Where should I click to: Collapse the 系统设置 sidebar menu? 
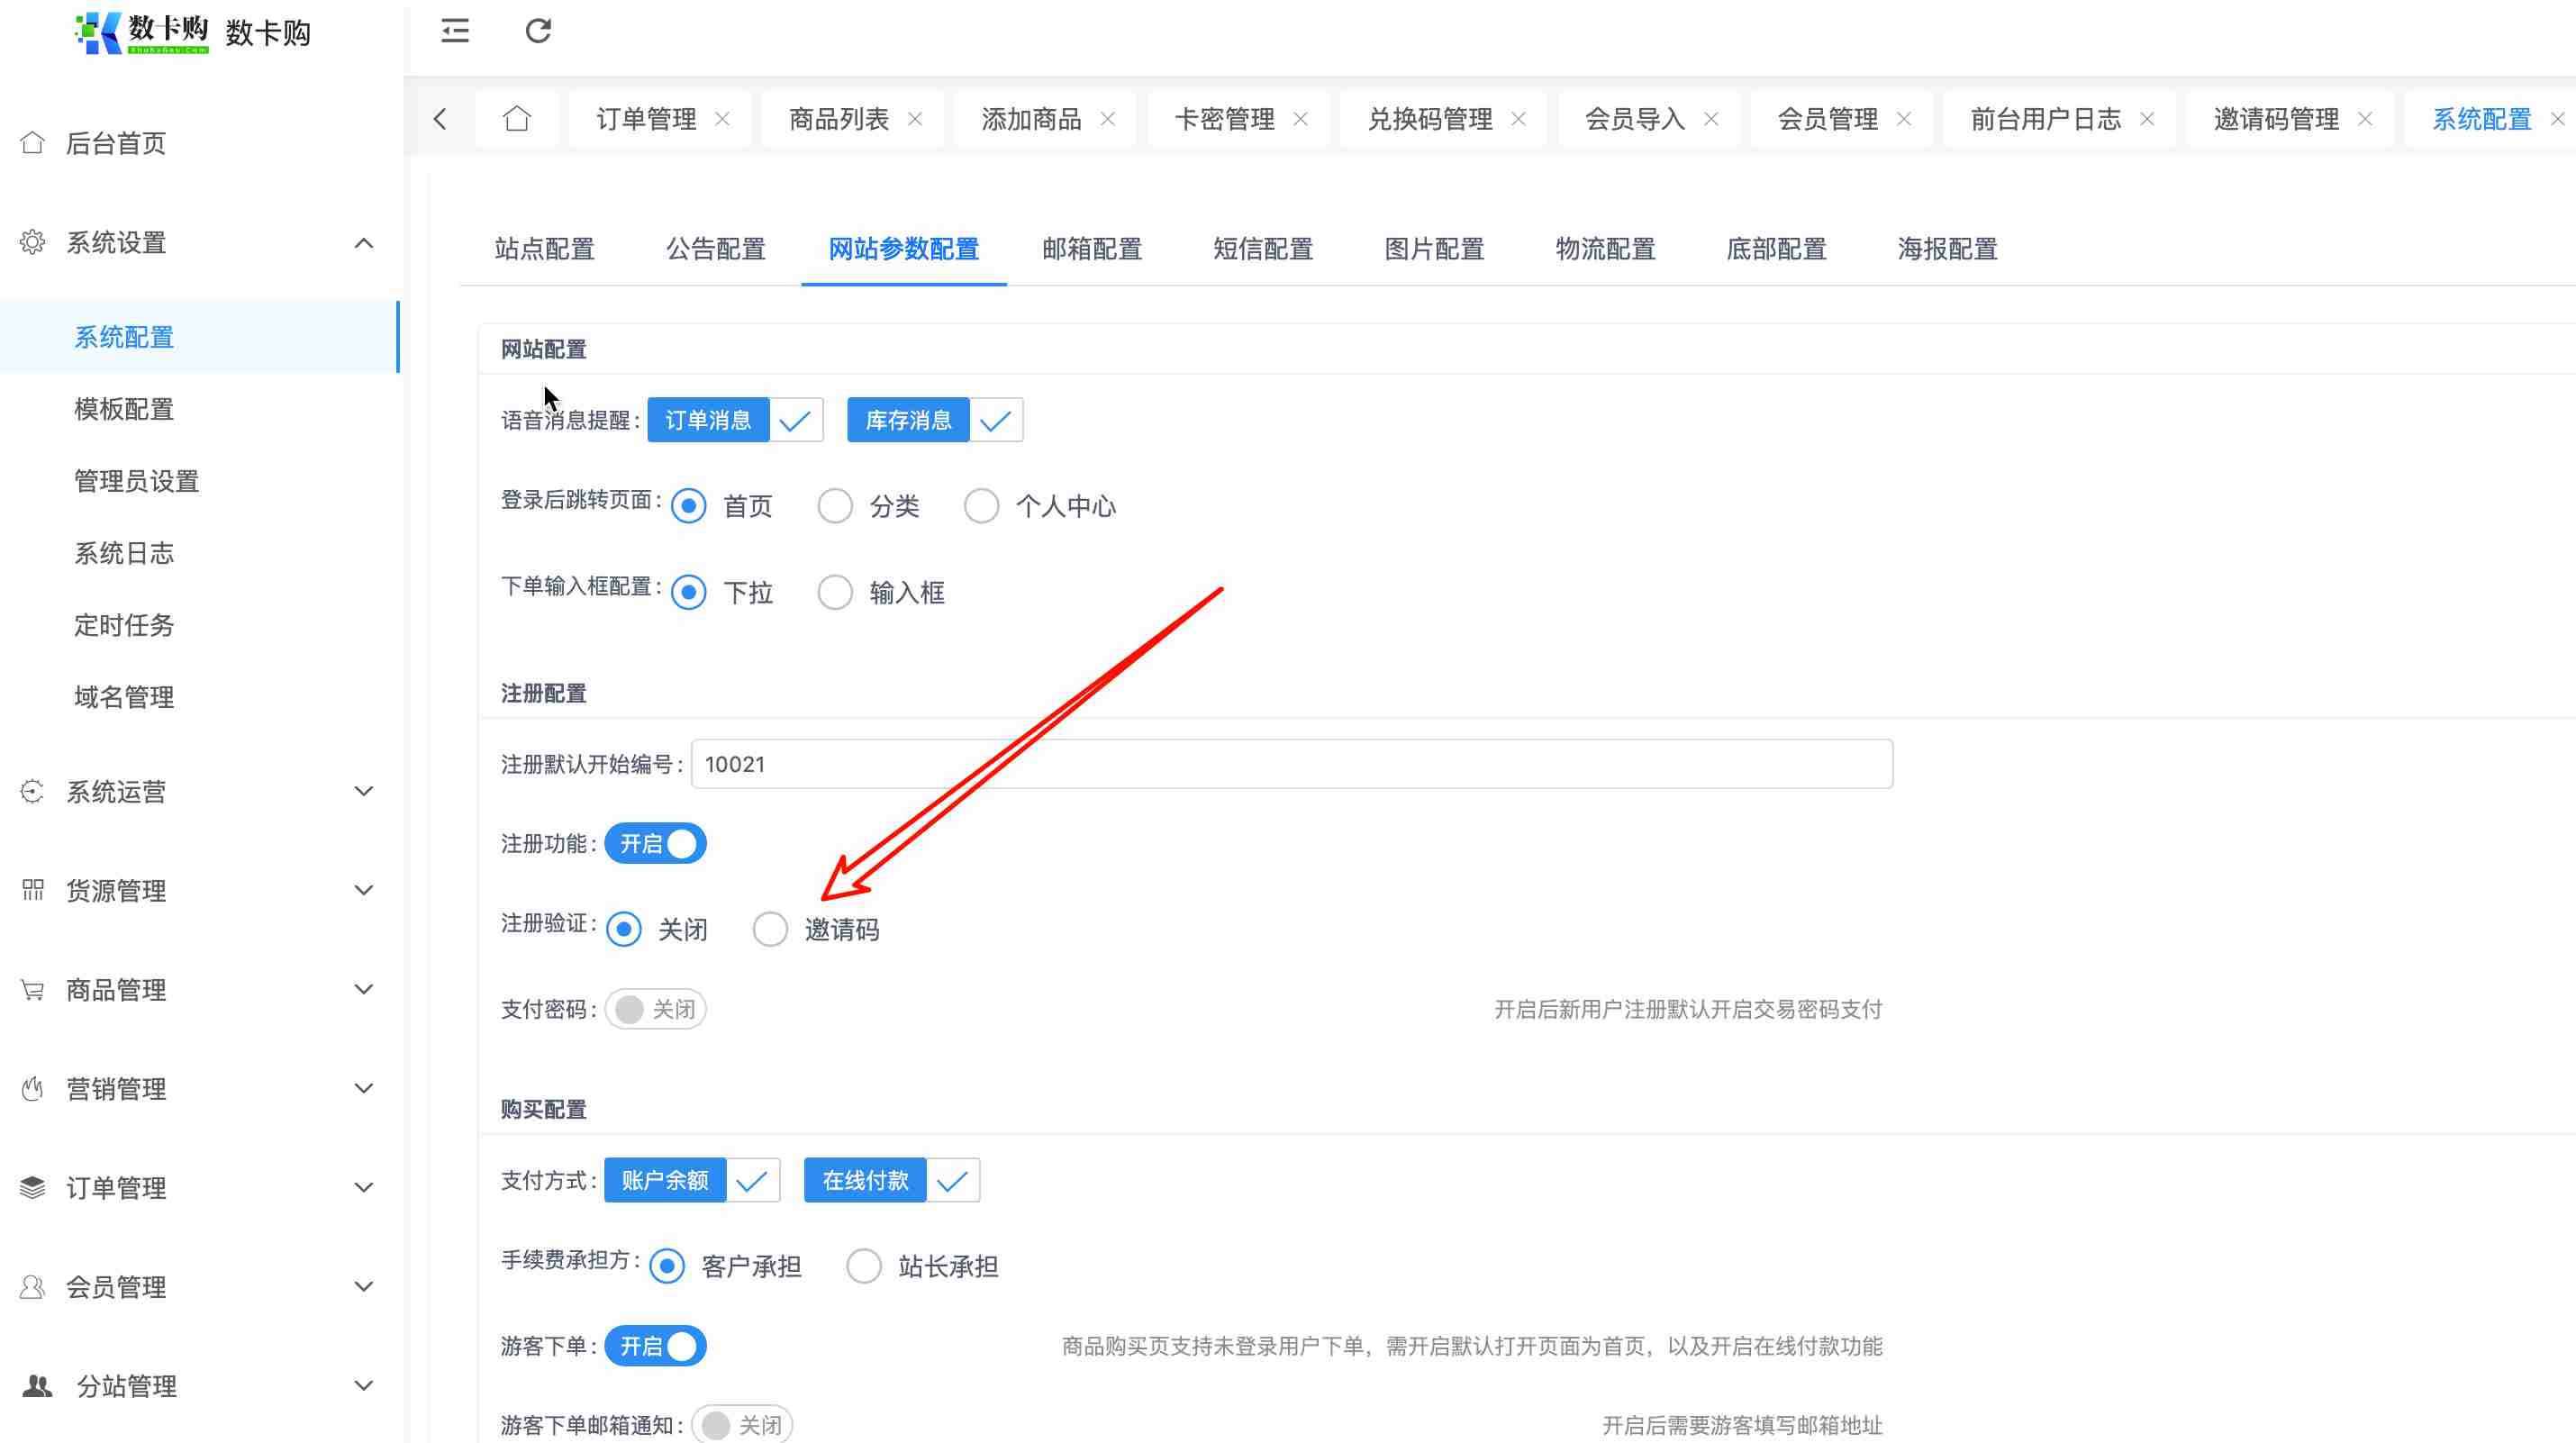(x=364, y=242)
